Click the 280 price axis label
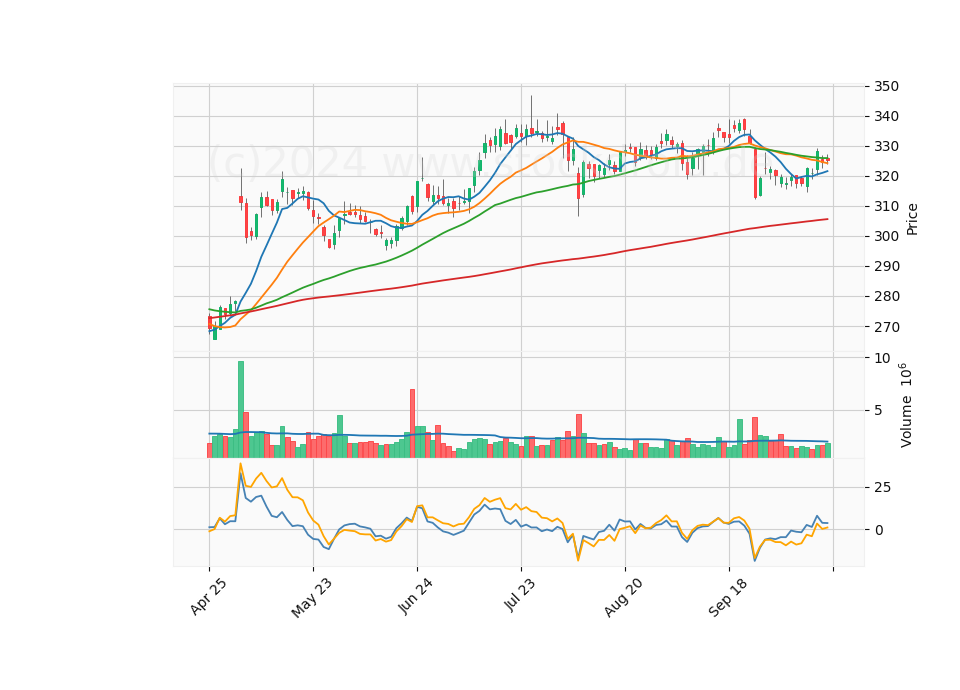 pyautogui.click(x=886, y=296)
